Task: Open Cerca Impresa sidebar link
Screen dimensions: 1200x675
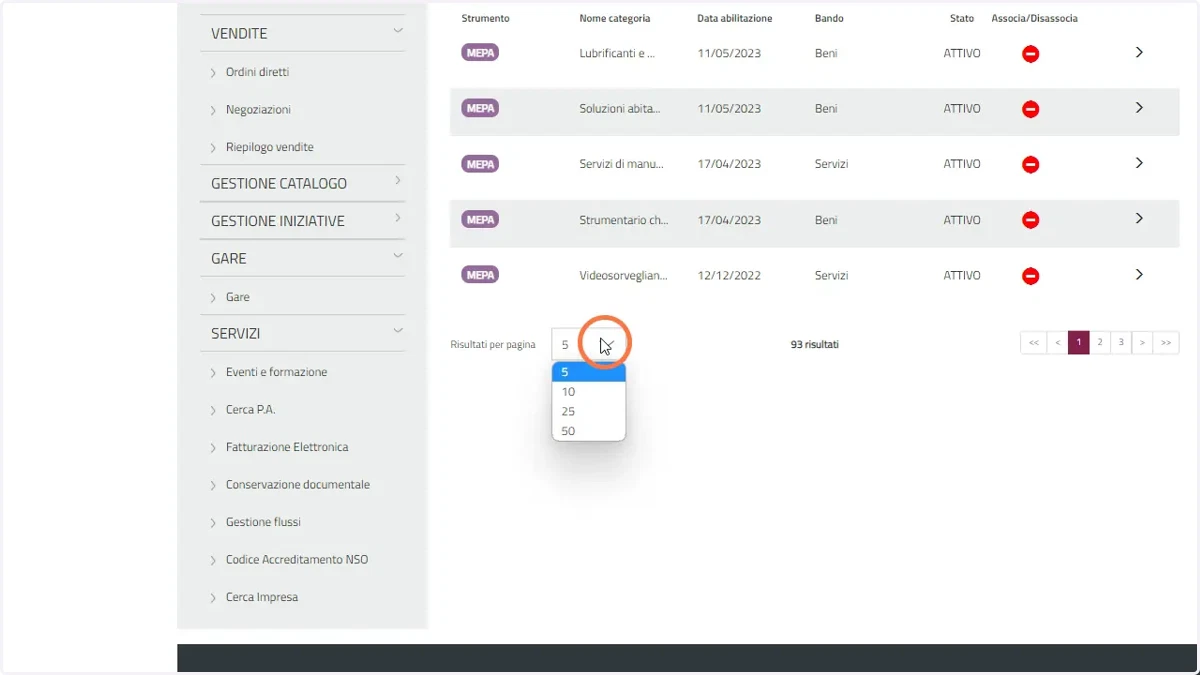Action: 262,597
